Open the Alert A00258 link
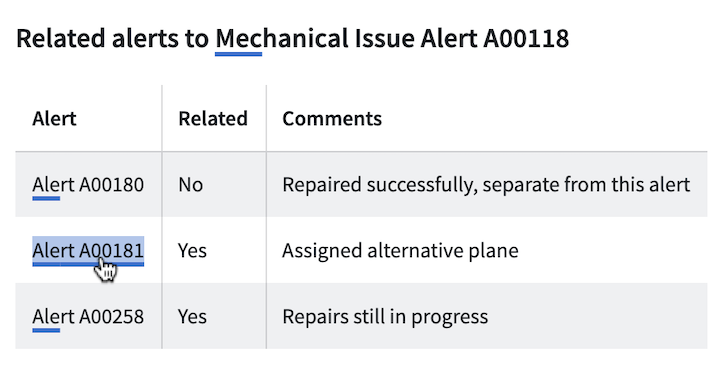 [x=88, y=317]
